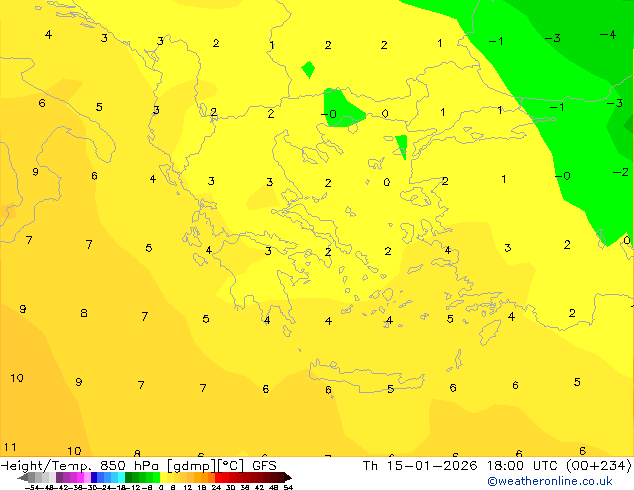Click the -2 temperature value on the map
The width and height of the screenshot is (634, 490).
(621, 173)
